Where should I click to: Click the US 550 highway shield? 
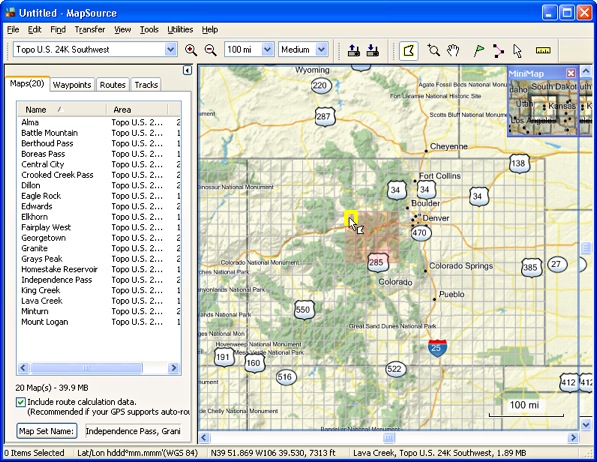click(x=304, y=310)
